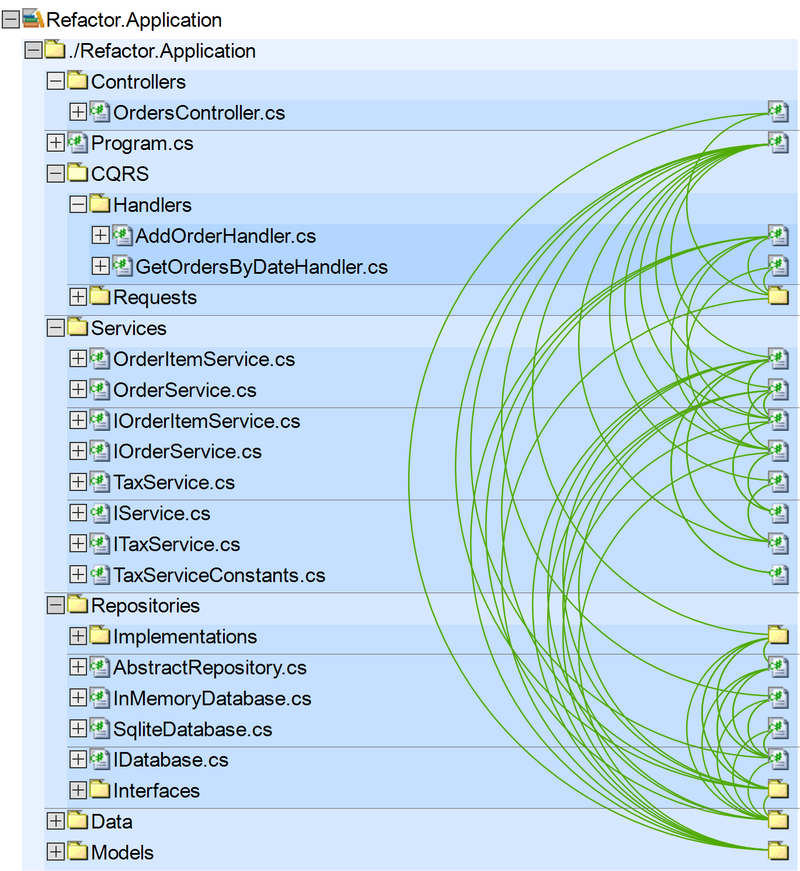Expand SqliteDatabase.cs node
800x871 pixels.
tap(77, 729)
